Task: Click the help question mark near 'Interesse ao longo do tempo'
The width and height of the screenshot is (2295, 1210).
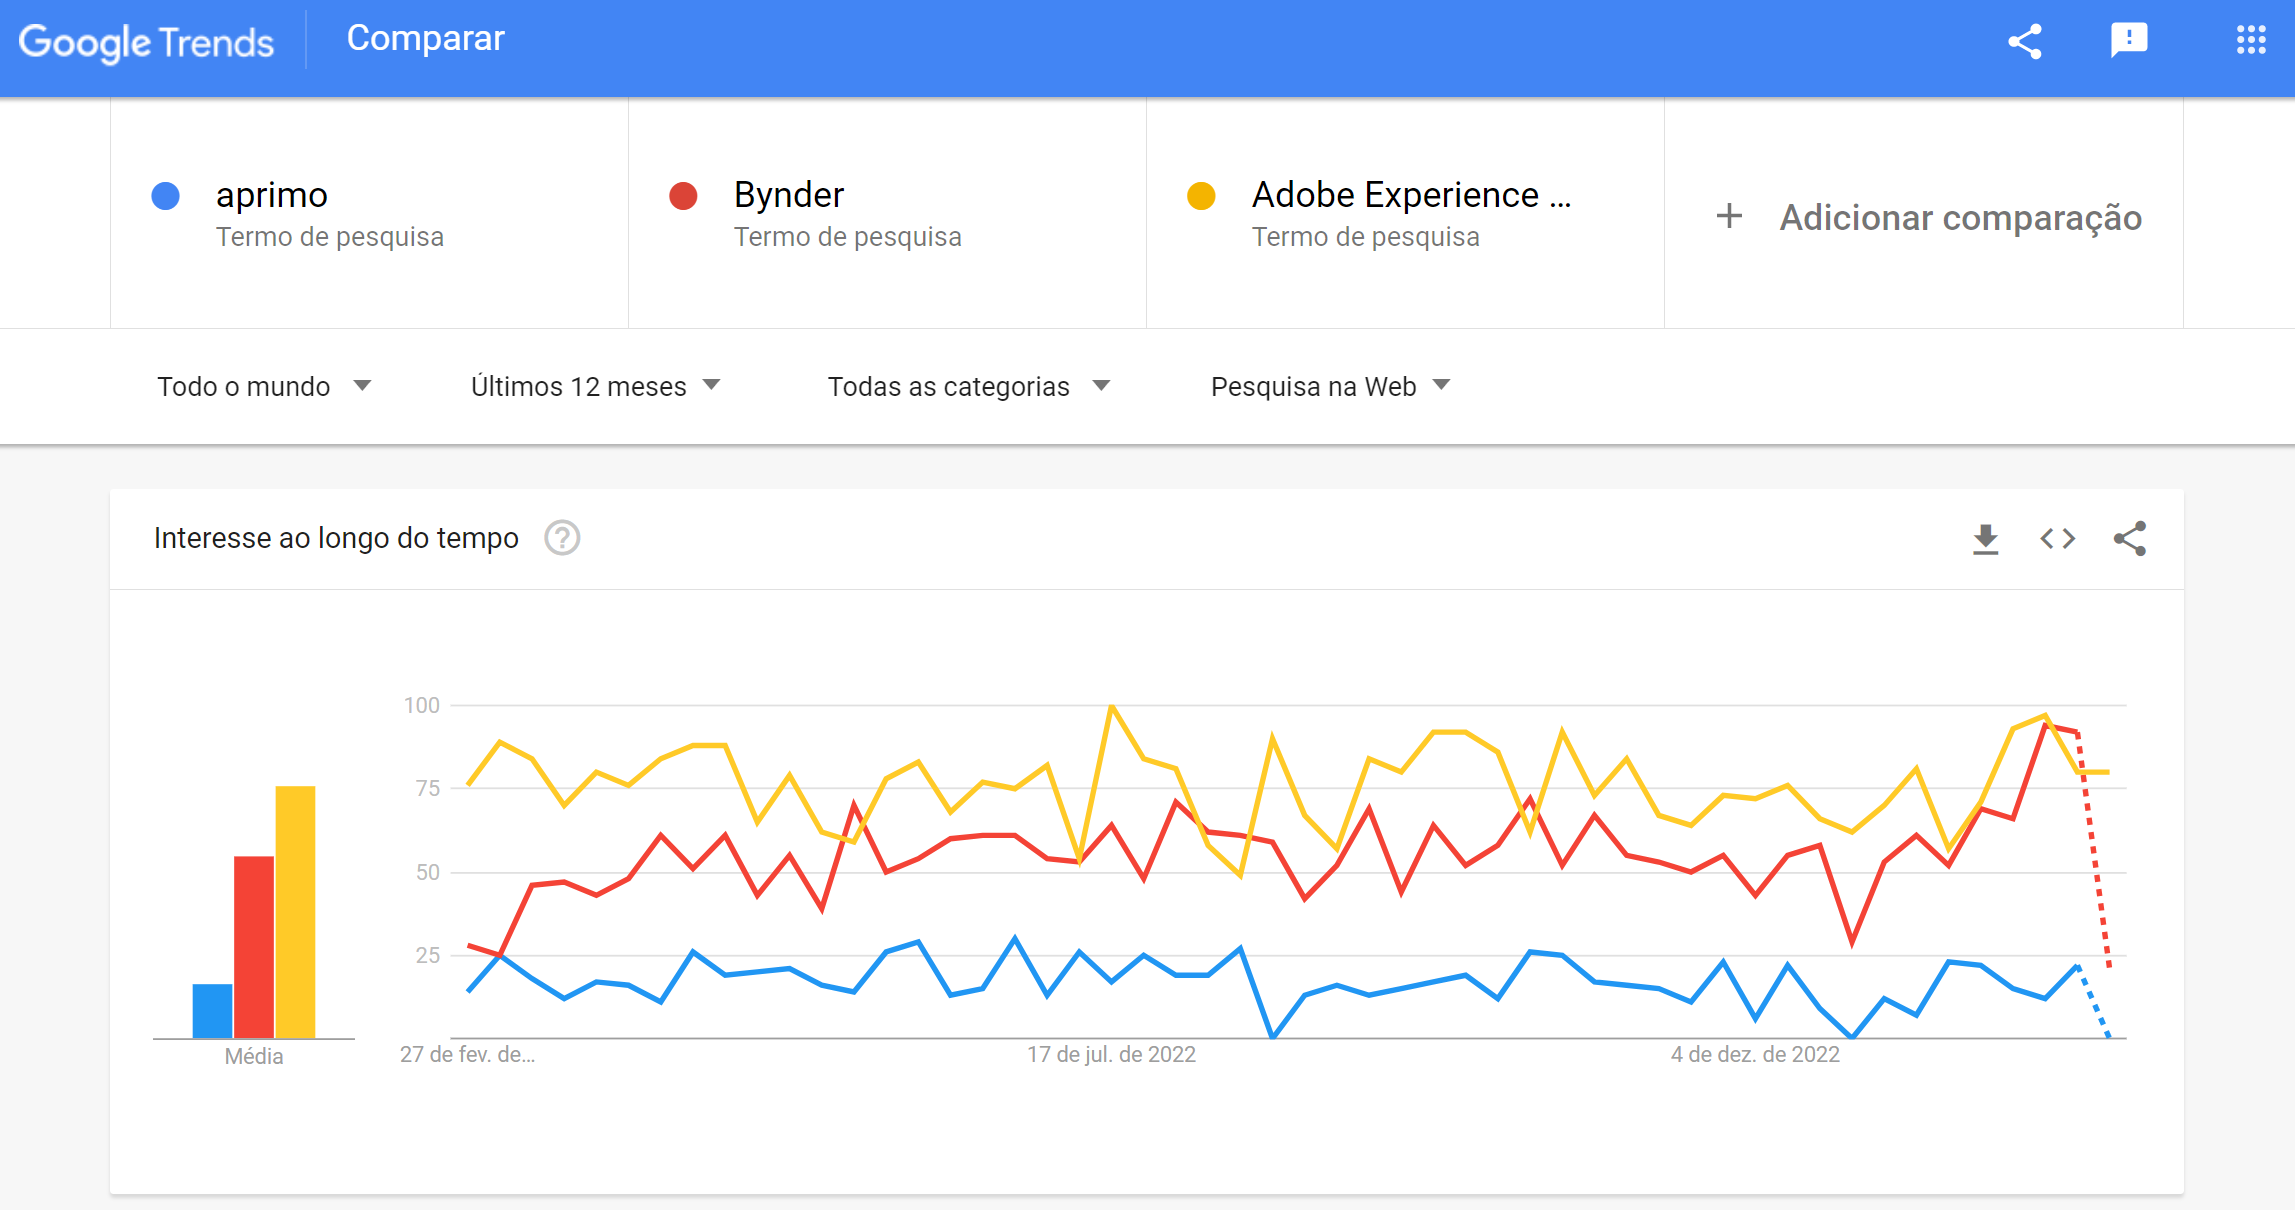Action: tap(562, 538)
